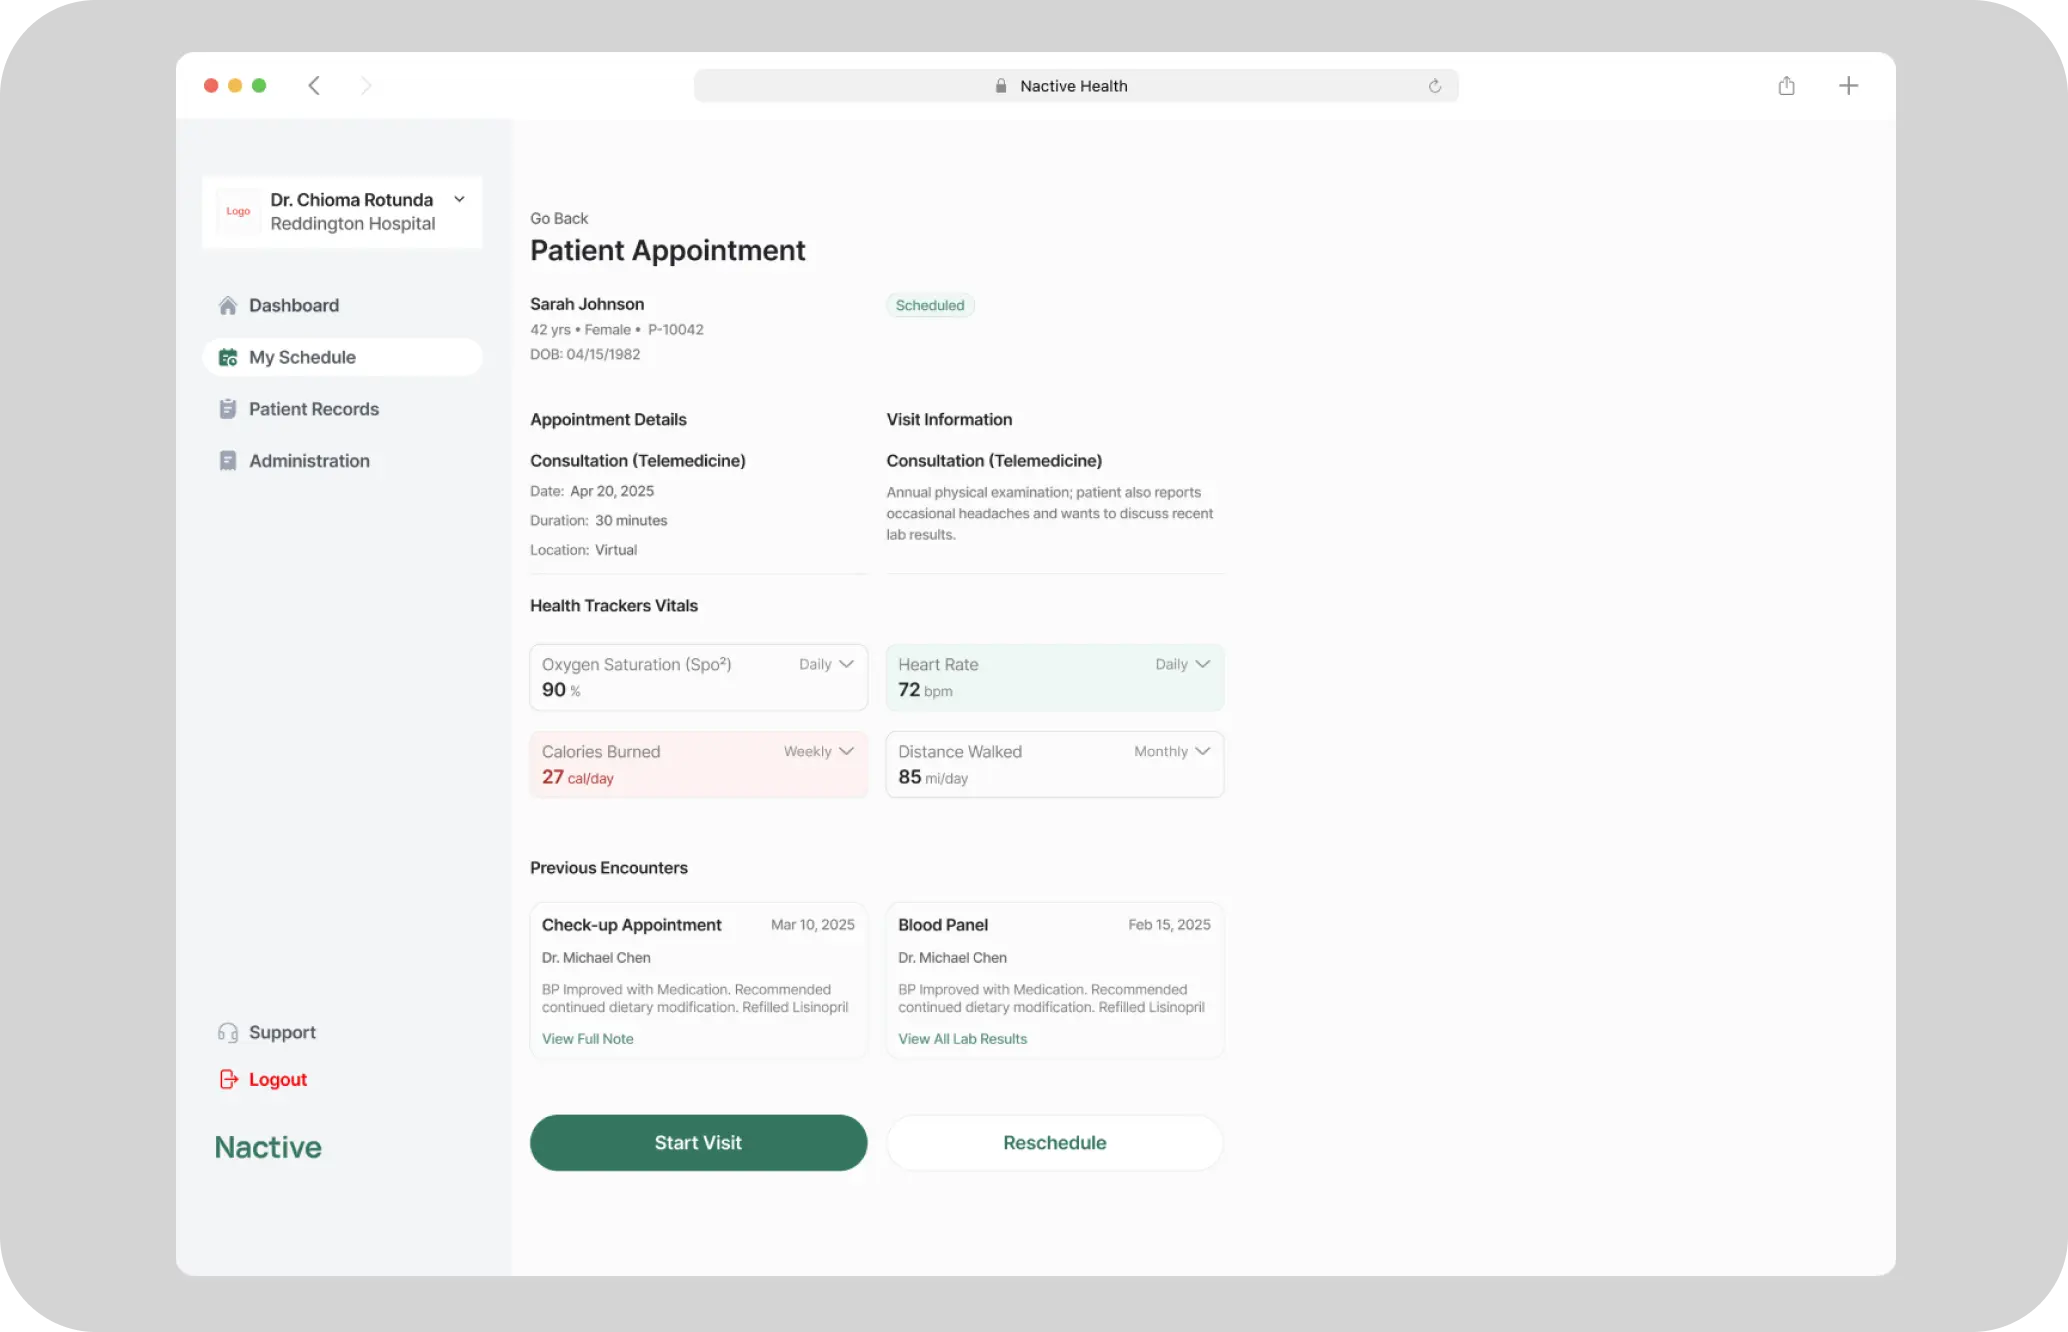The image size is (2068, 1332).
Task: Click the My Schedule calendar icon
Action: point(228,357)
